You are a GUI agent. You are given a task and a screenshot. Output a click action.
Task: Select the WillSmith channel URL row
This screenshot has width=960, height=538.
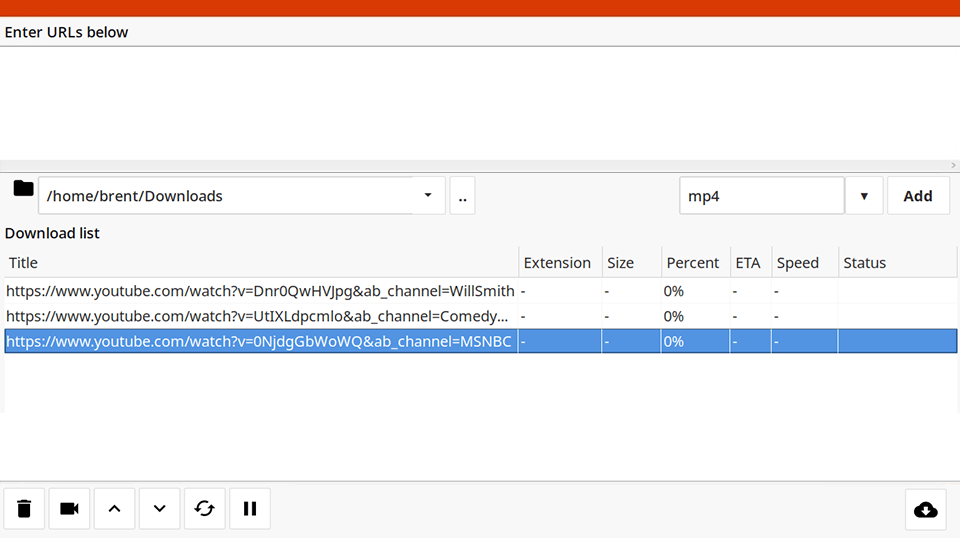[260, 291]
